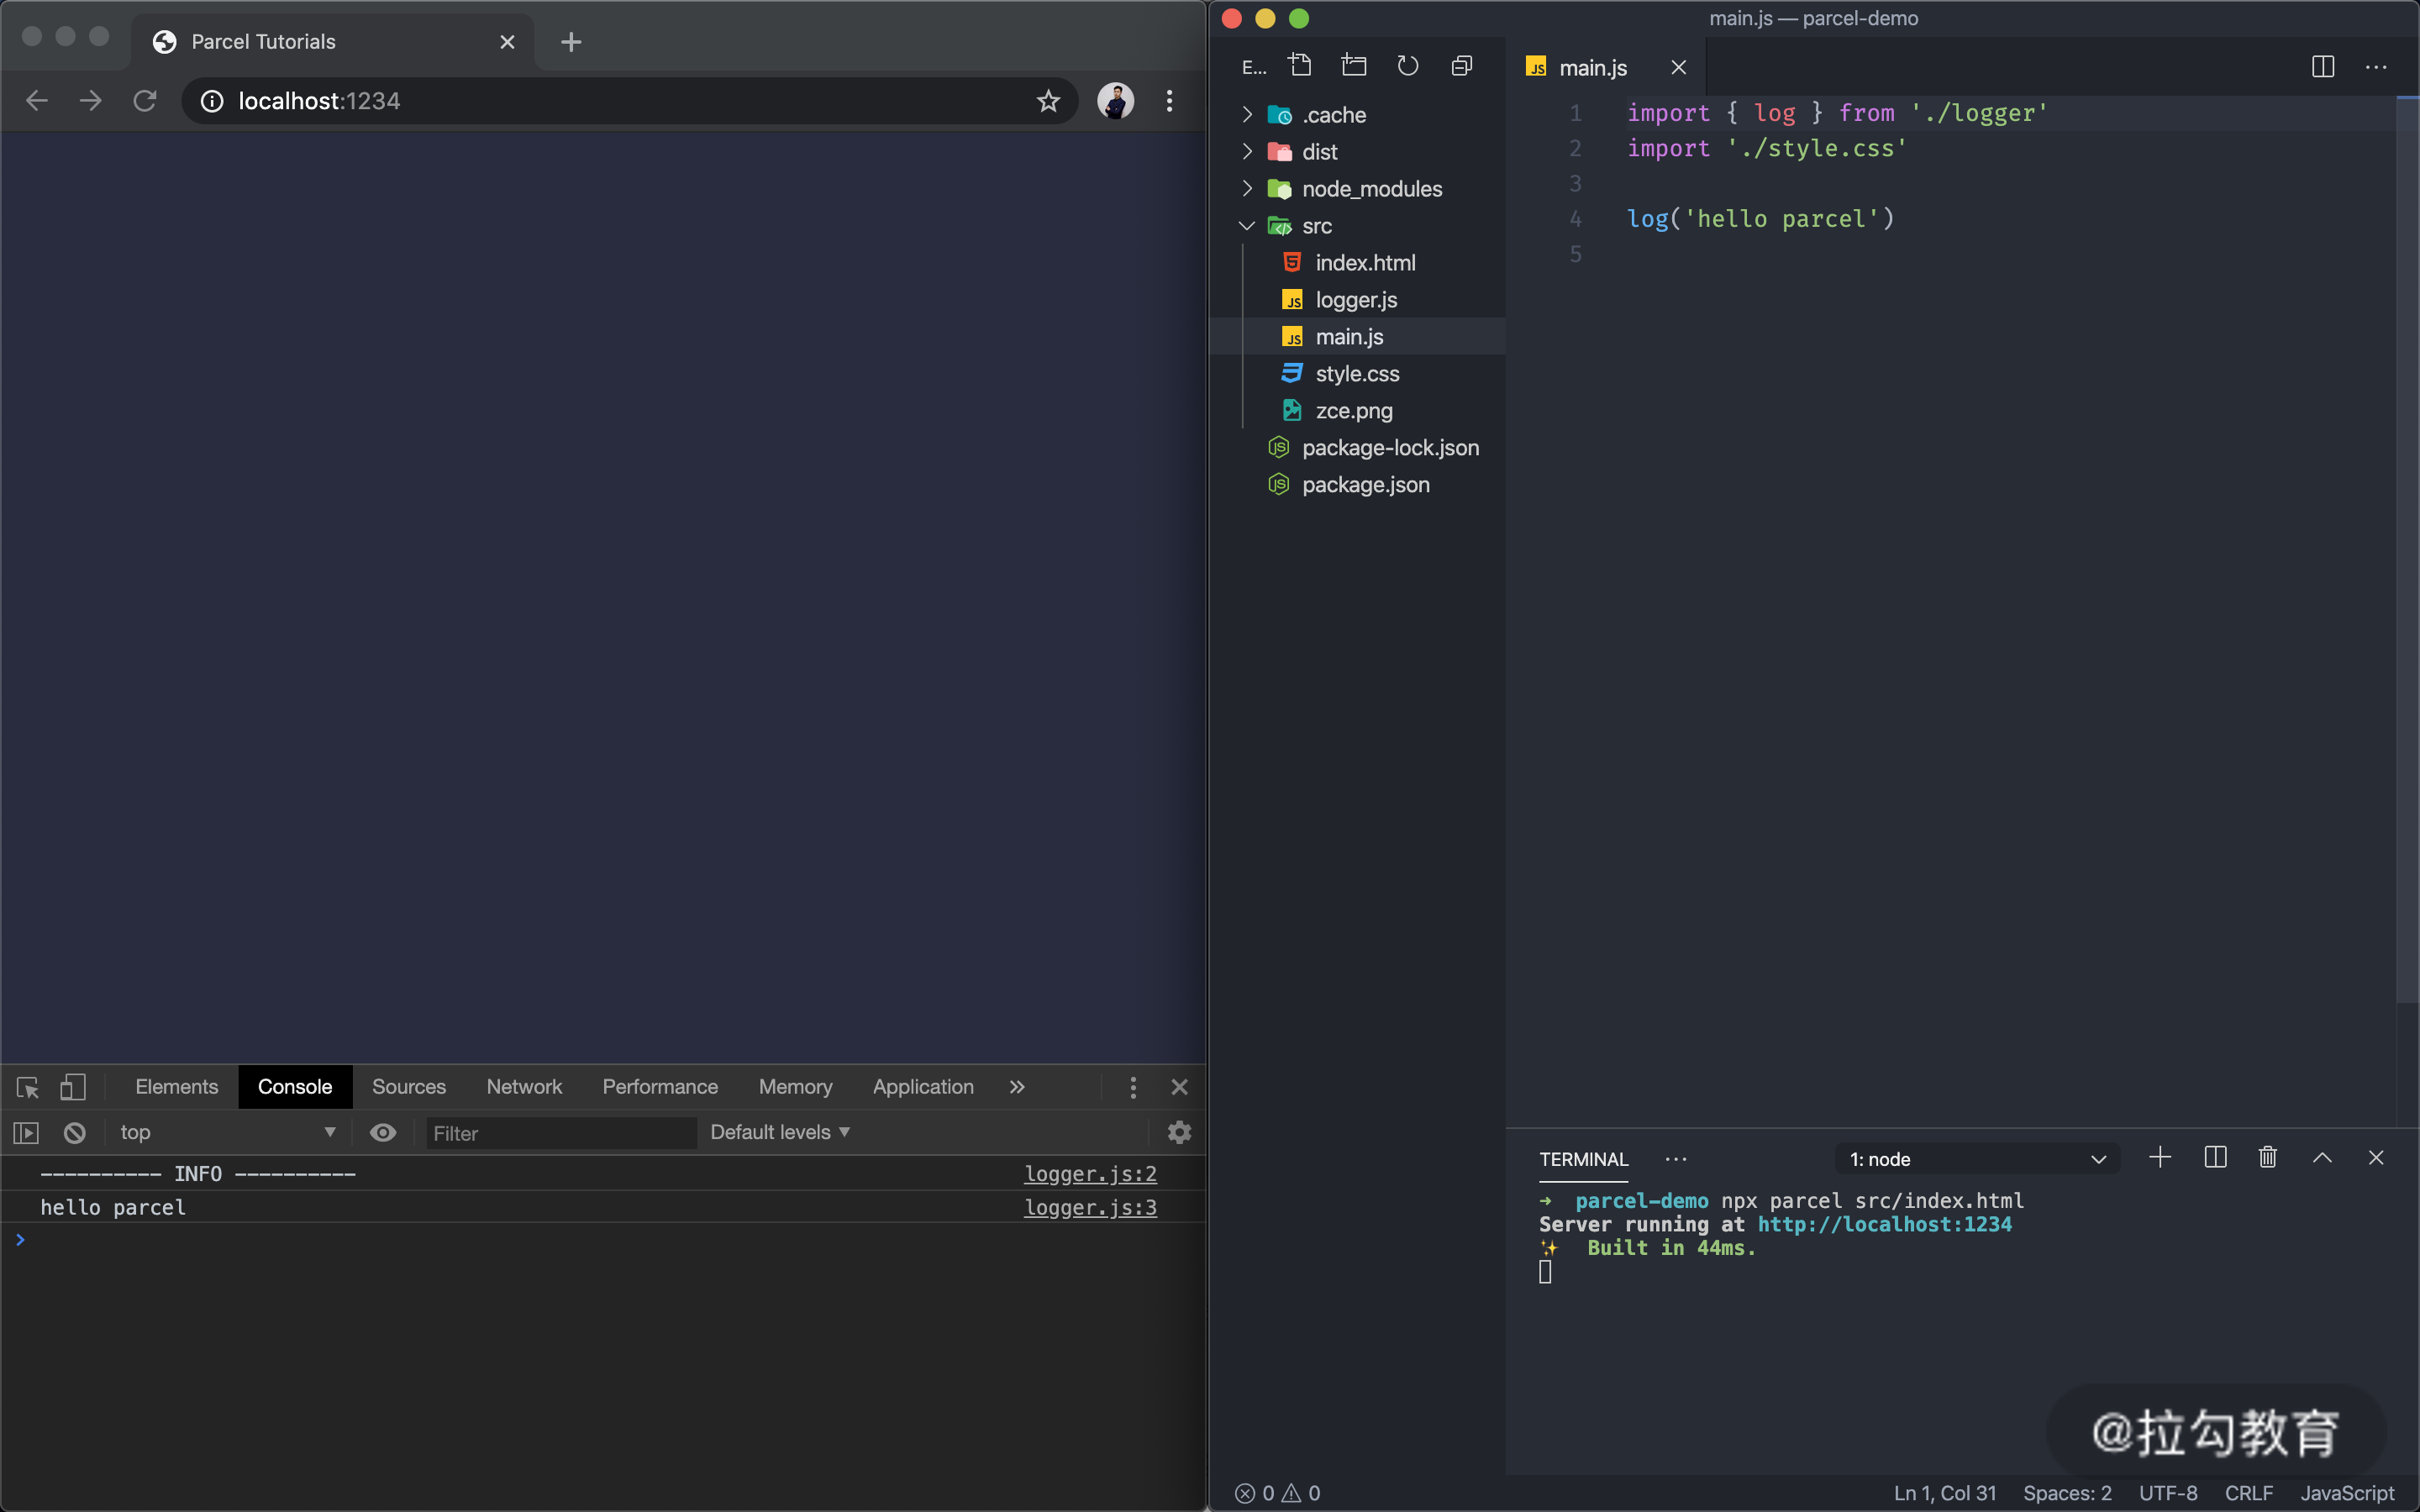Split the editor to the right
2420x1512 pixels.
[2322, 67]
